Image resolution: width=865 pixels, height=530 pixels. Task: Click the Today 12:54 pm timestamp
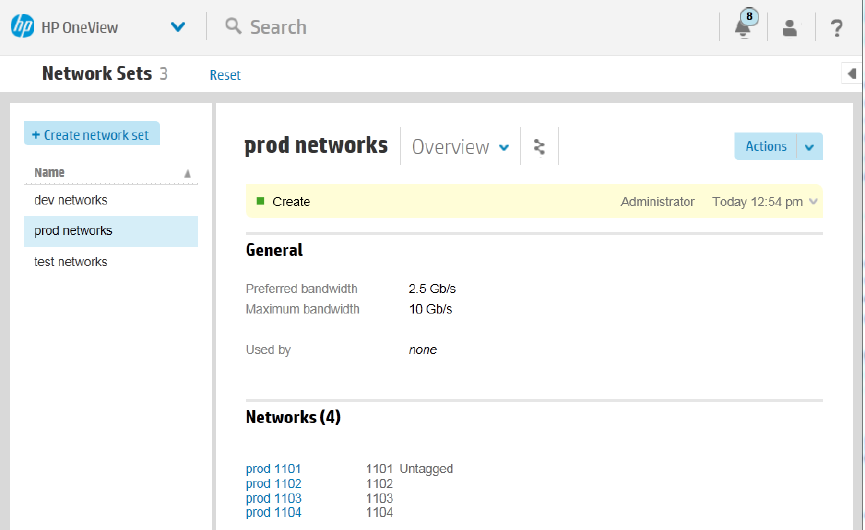click(x=757, y=202)
